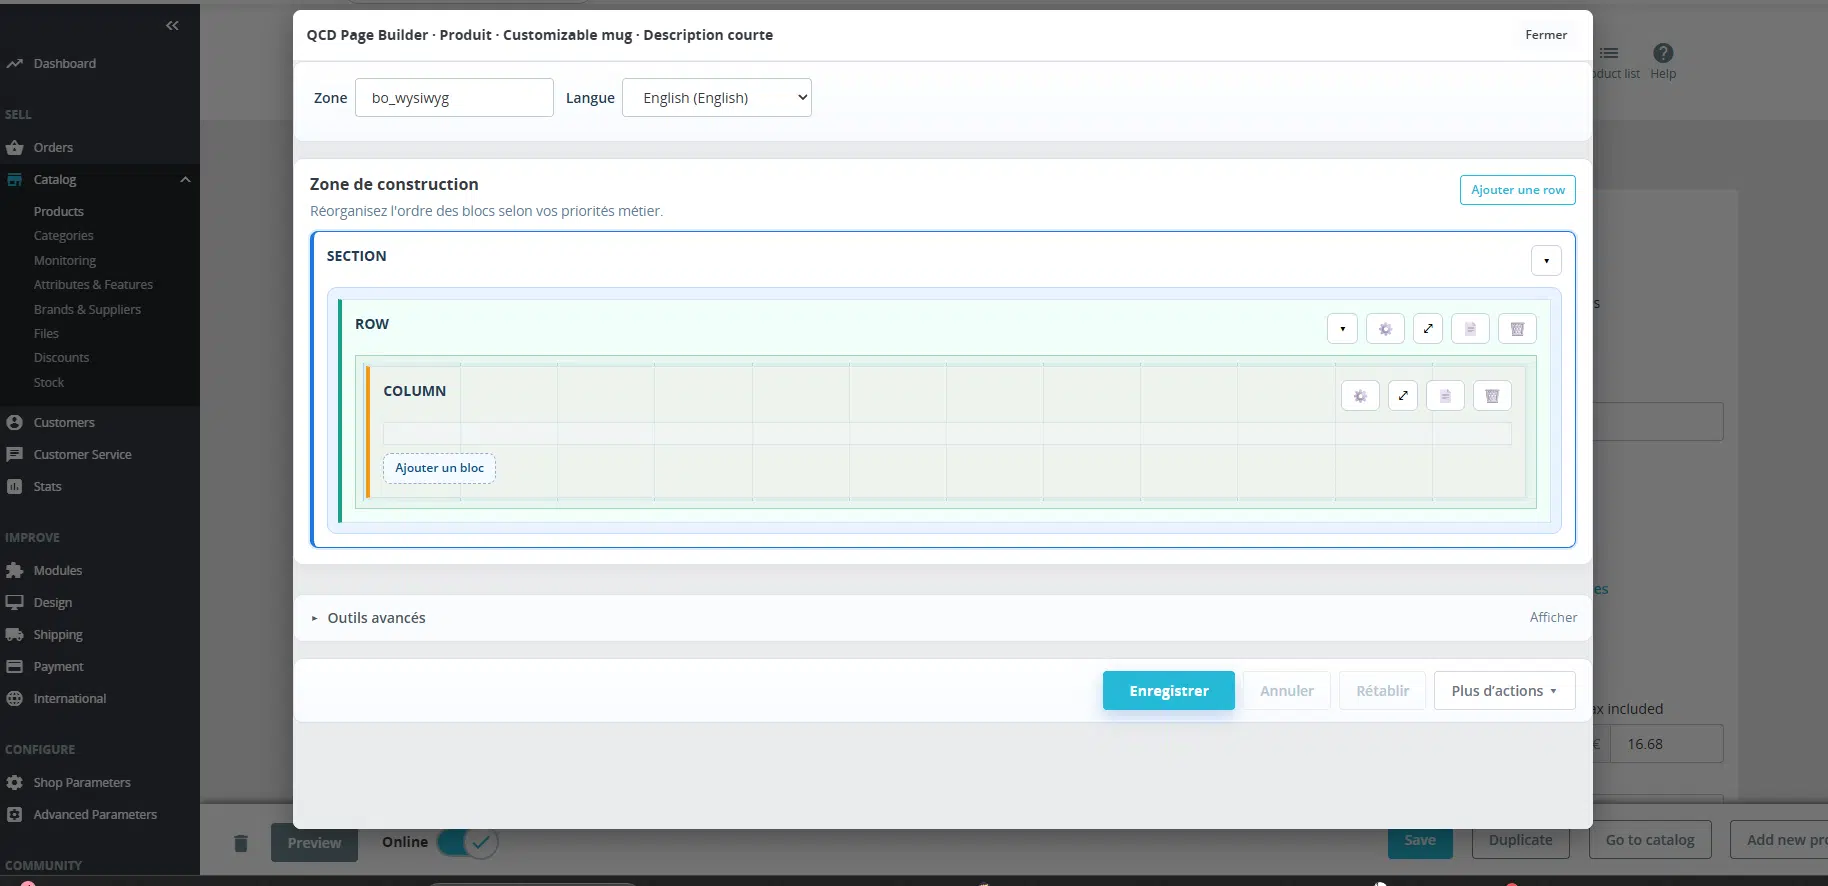Click Ajouter un bloc button
The width and height of the screenshot is (1828, 886).
pos(439,468)
